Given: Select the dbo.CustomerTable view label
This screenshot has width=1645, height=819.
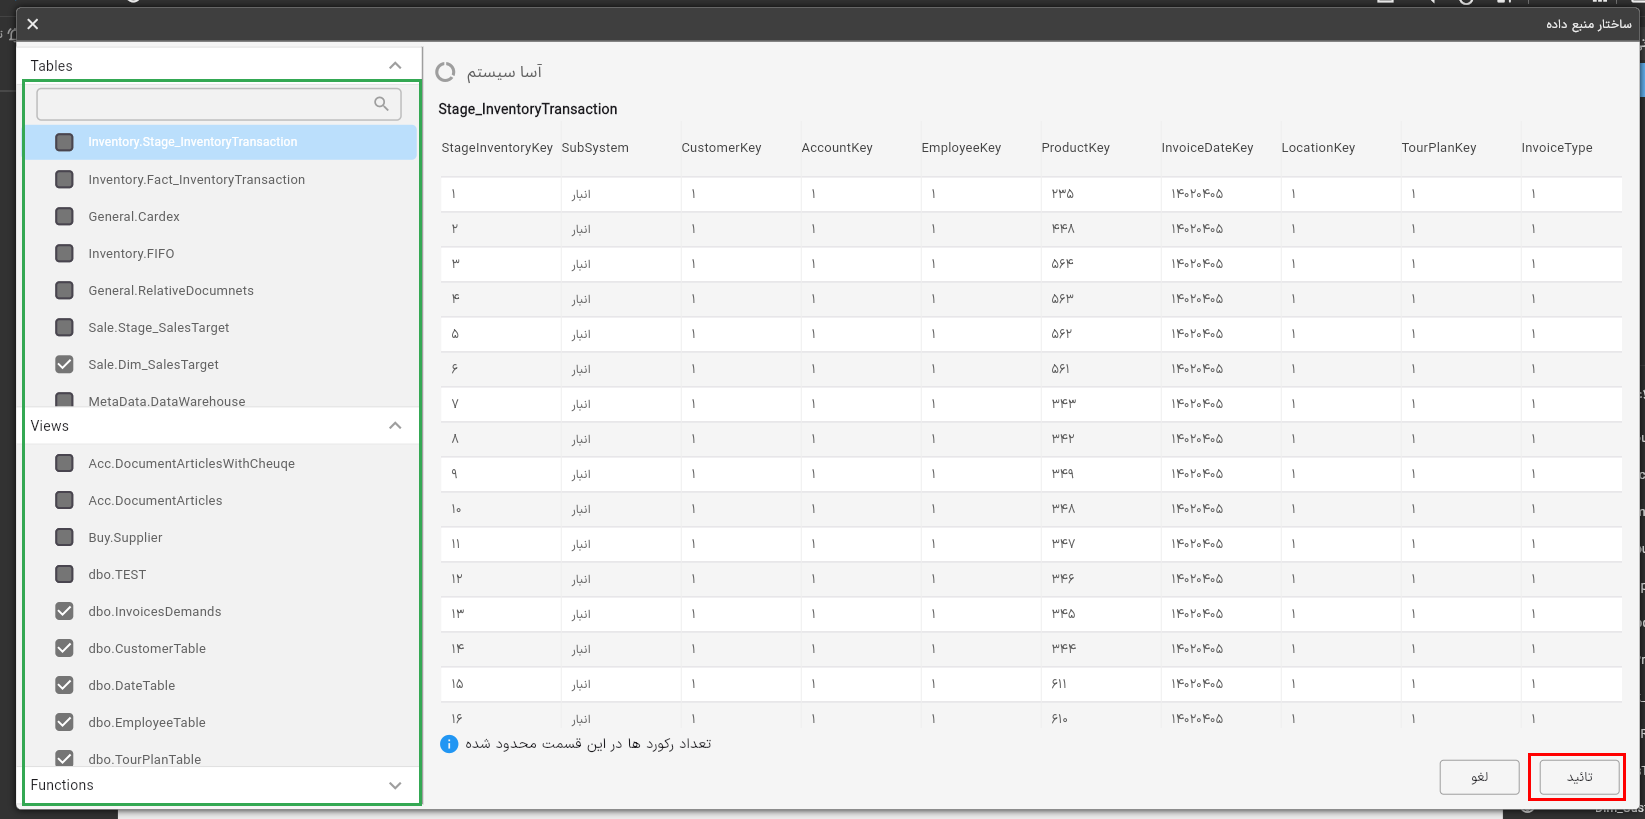Looking at the screenshot, I should pos(147,649).
